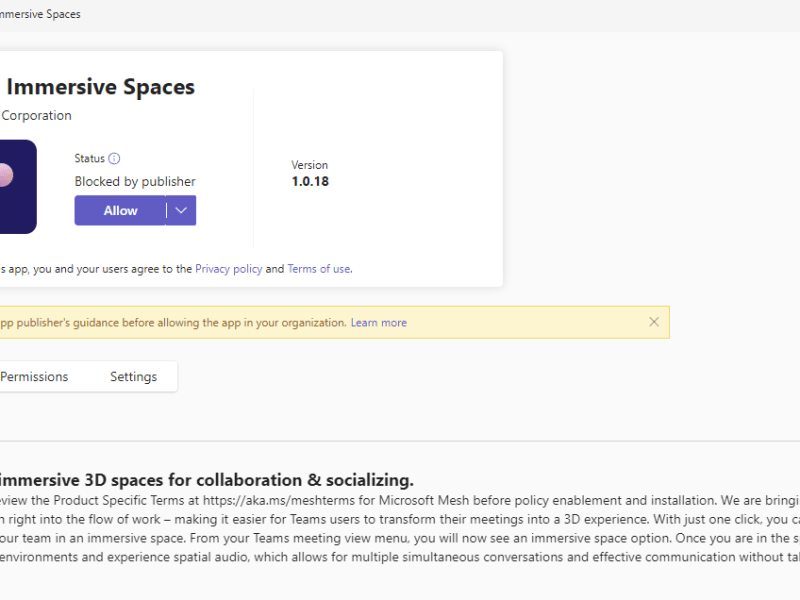Open the Privacy policy link

pos(229,268)
